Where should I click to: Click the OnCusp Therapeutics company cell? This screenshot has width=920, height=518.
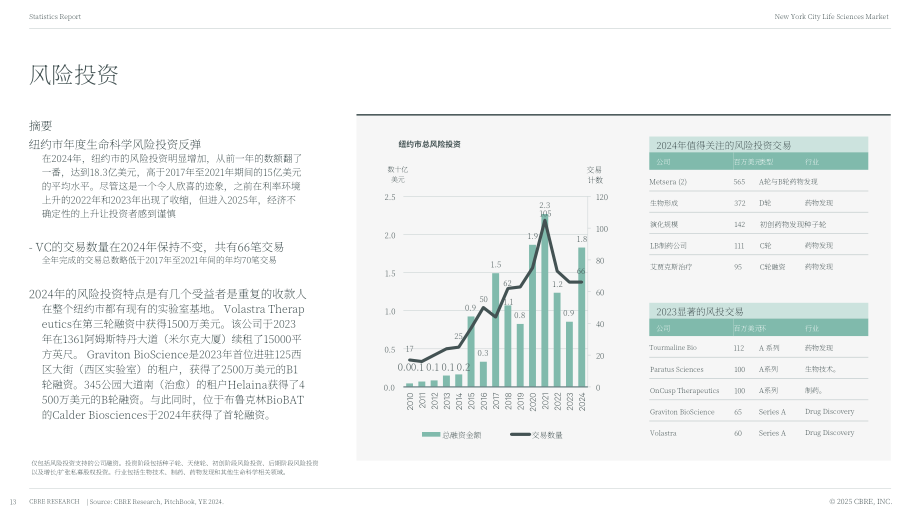(684, 391)
